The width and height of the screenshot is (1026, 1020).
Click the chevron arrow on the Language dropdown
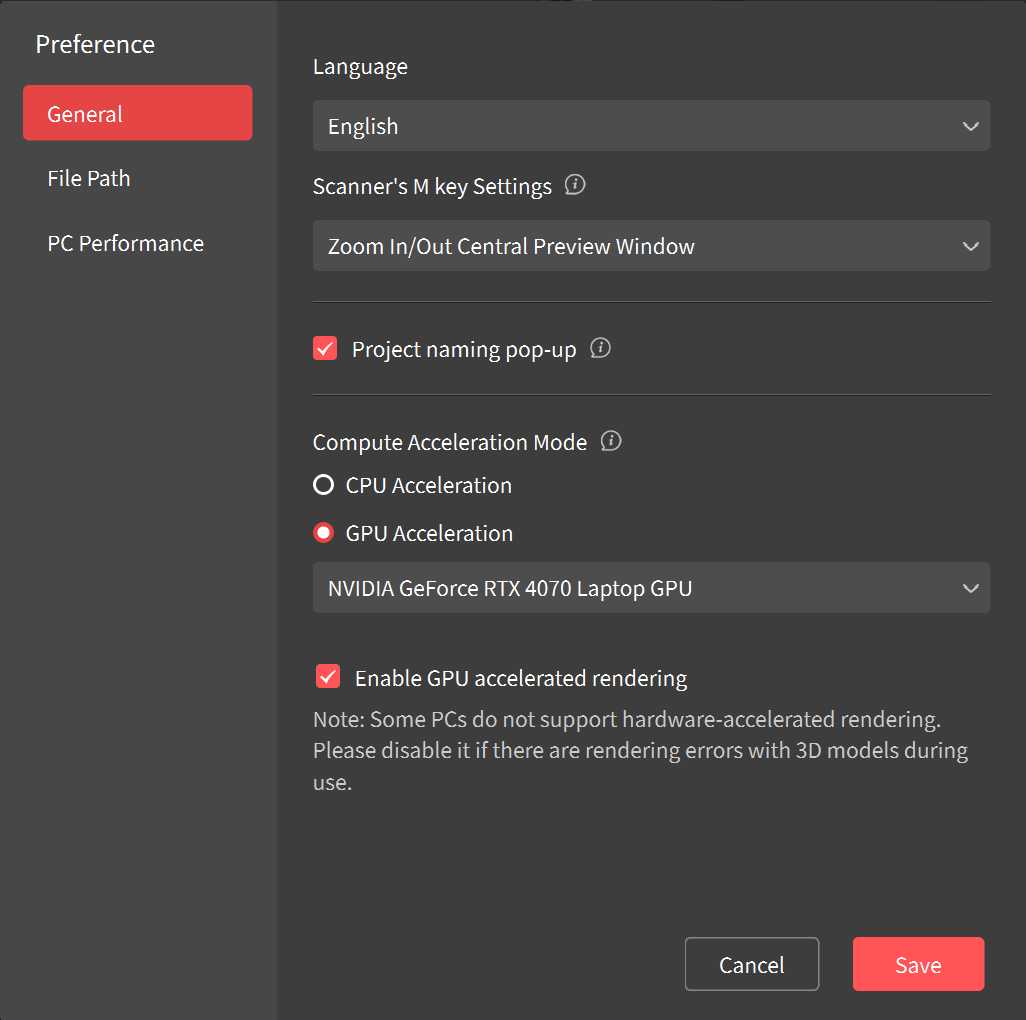click(970, 126)
